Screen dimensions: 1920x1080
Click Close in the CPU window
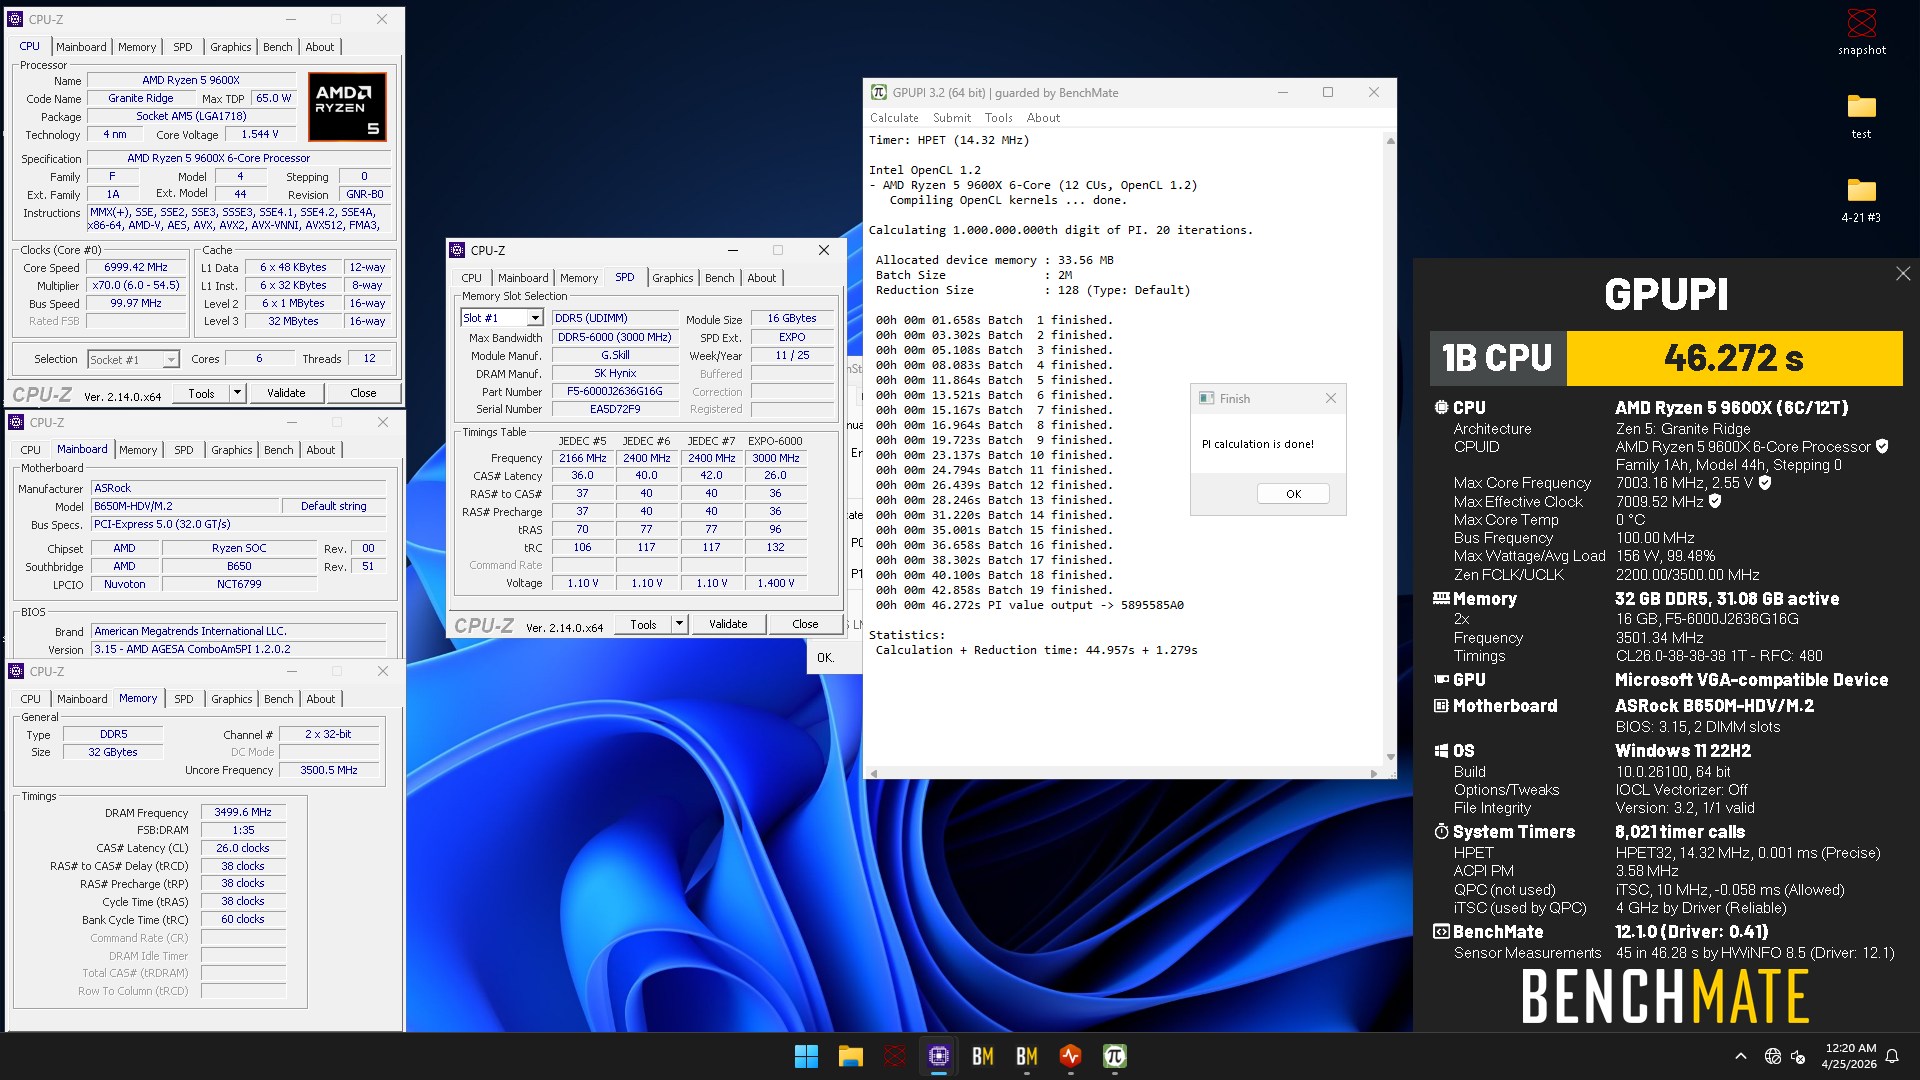coord(363,393)
